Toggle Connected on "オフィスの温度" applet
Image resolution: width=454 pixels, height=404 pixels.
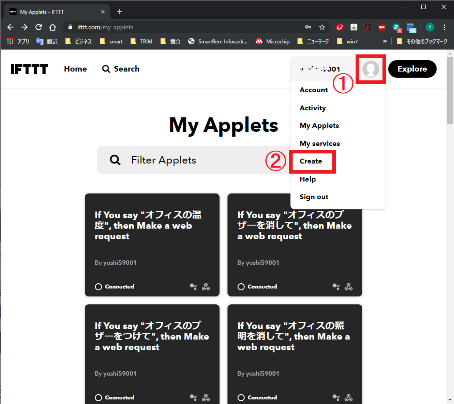(x=115, y=287)
